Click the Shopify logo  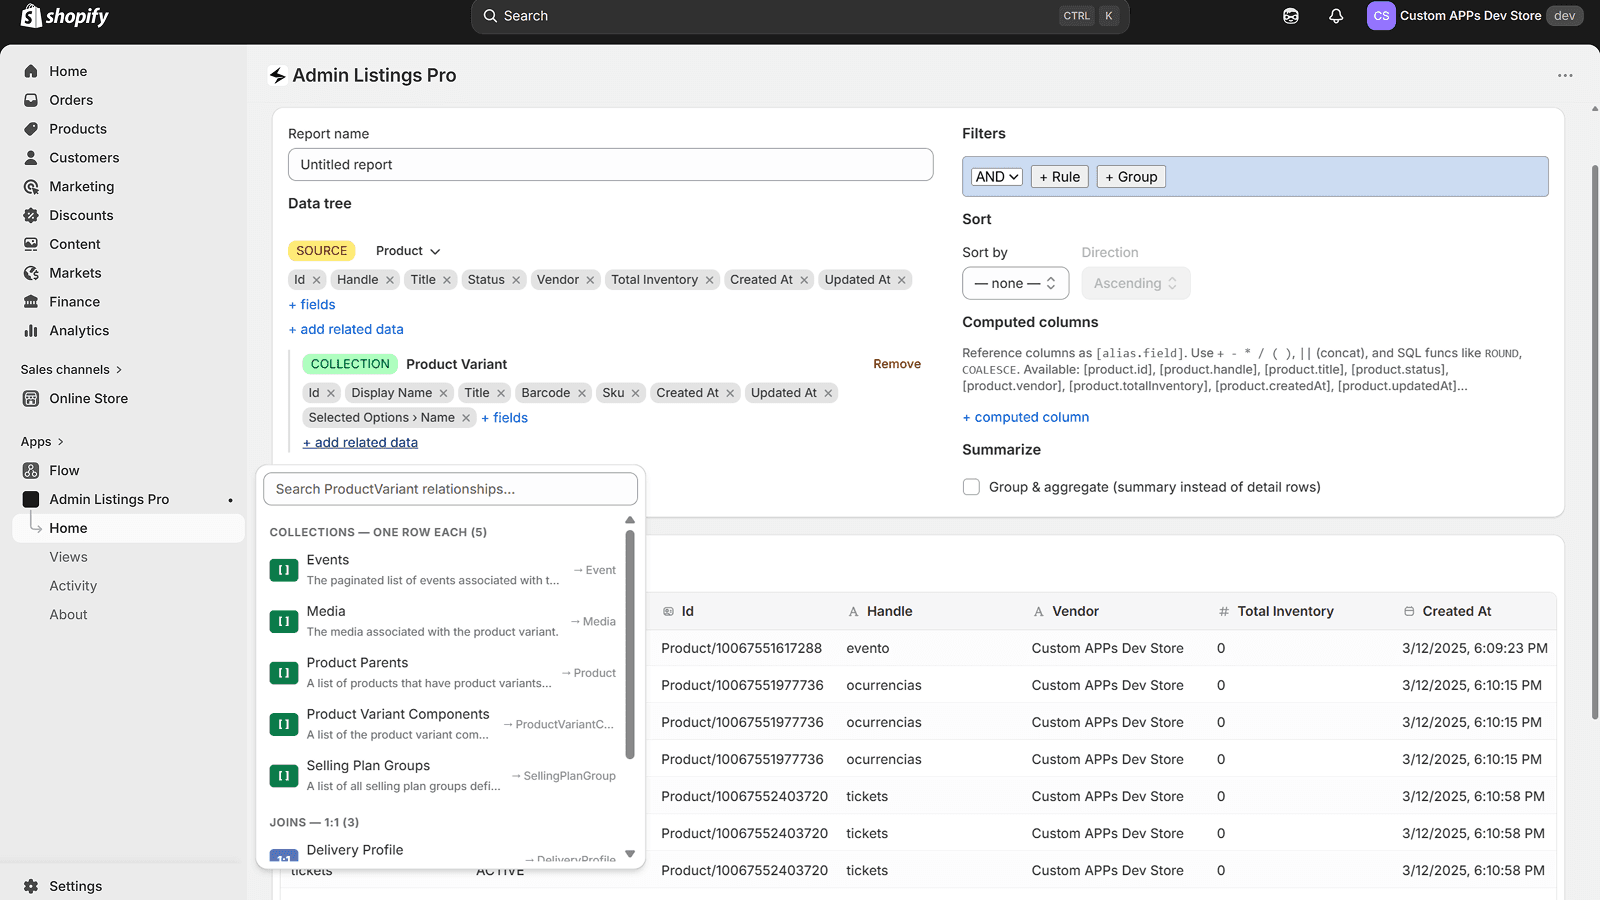click(64, 16)
